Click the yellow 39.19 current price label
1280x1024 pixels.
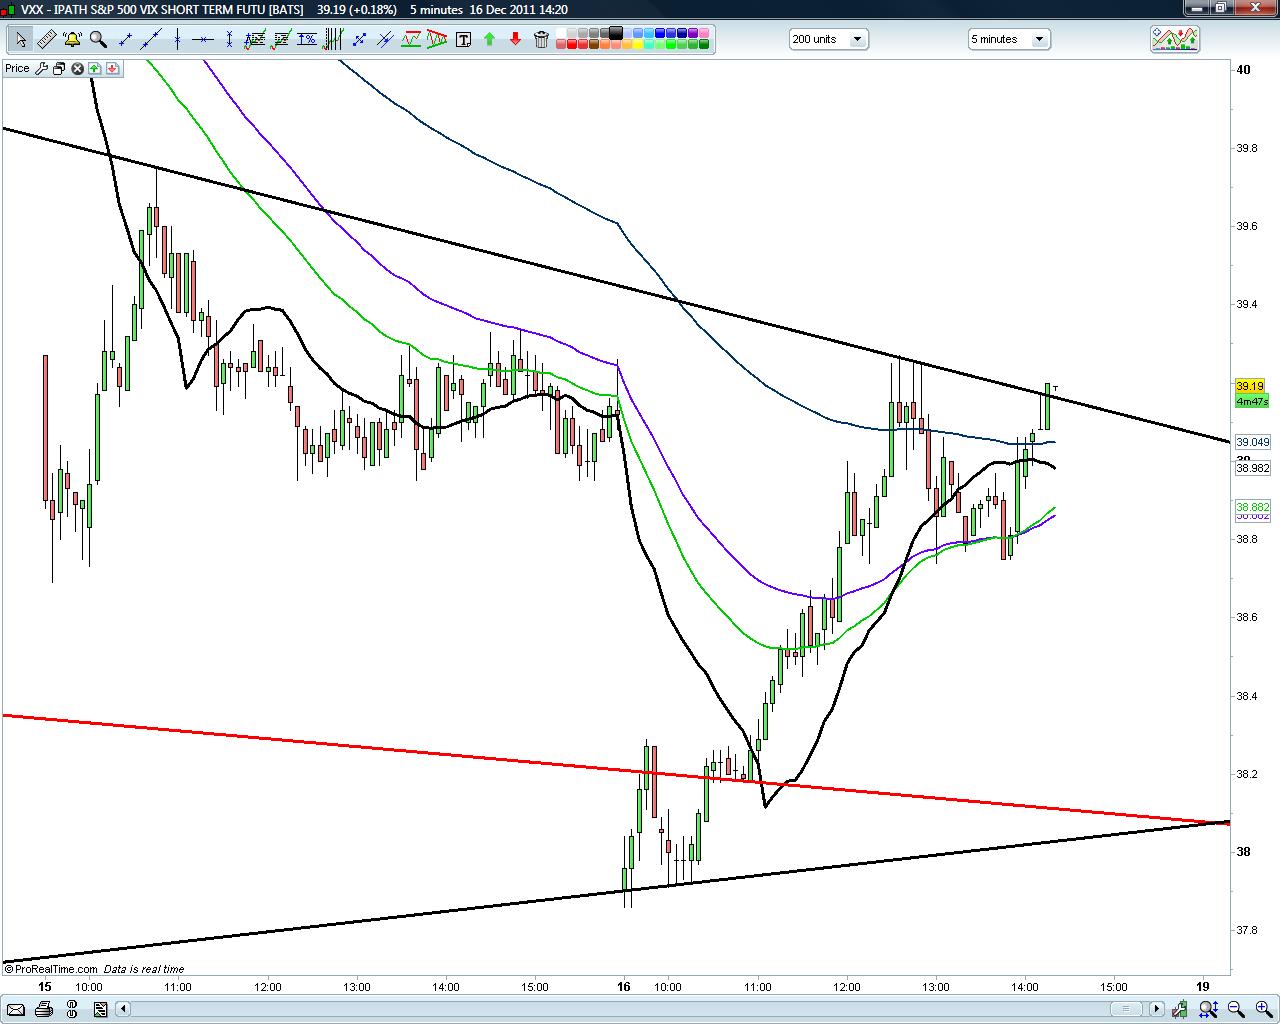coord(1250,386)
